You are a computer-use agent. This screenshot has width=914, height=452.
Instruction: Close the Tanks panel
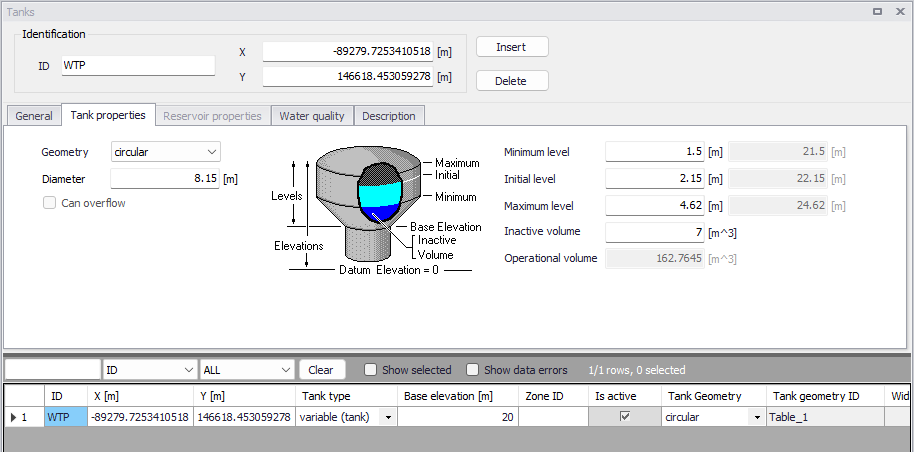point(899,11)
